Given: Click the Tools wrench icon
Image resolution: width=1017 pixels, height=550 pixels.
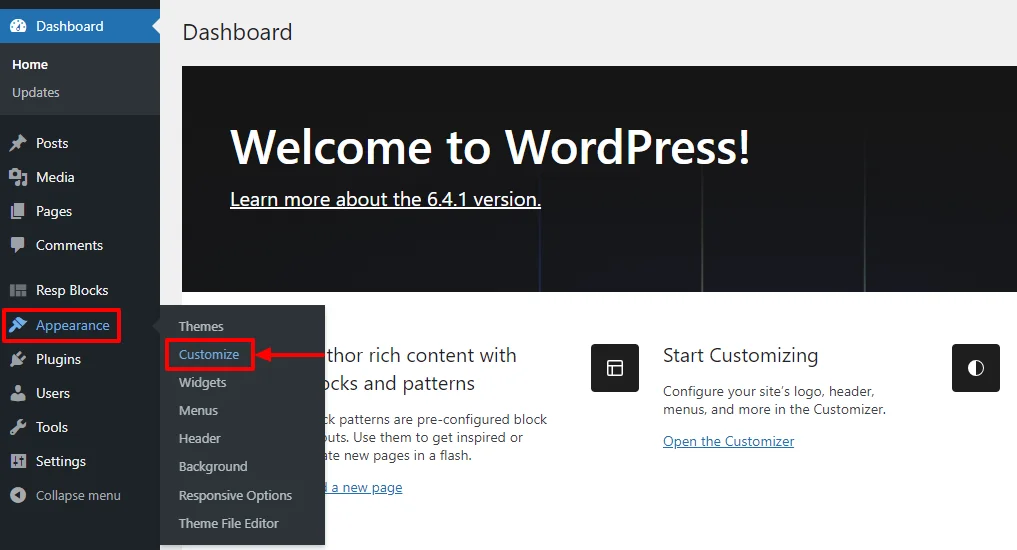Looking at the screenshot, I should (x=18, y=427).
